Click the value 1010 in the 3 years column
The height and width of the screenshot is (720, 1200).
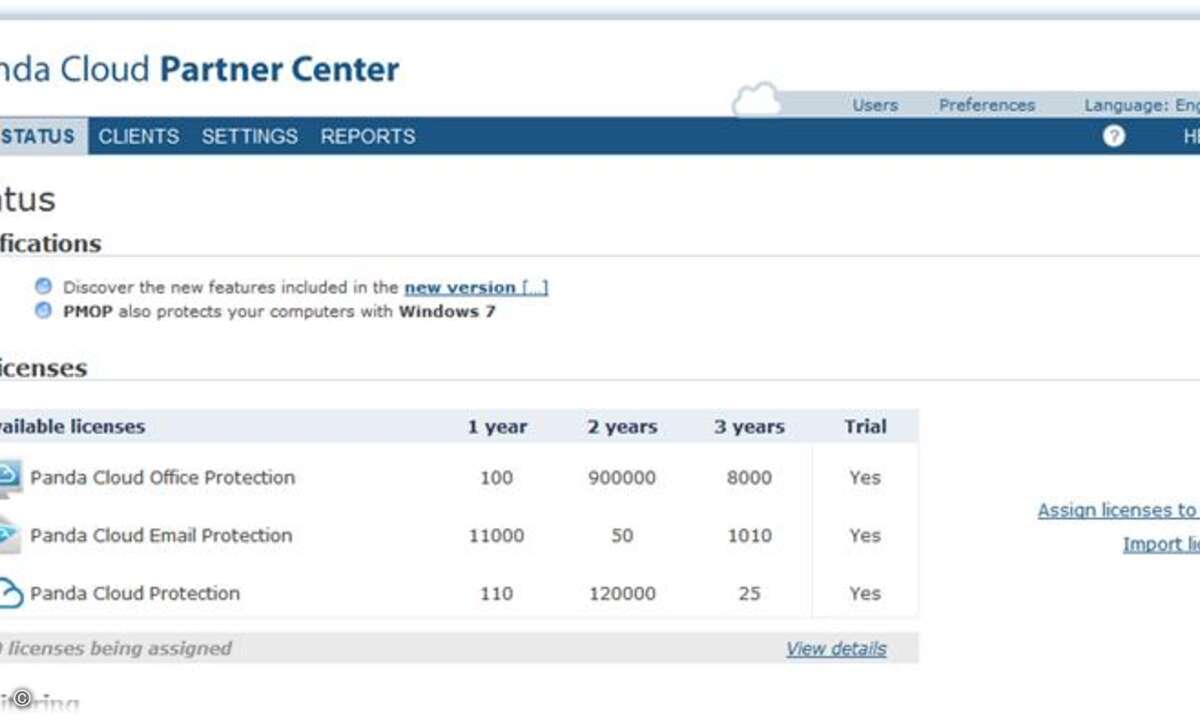pyautogui.click(x=749, y=536)
